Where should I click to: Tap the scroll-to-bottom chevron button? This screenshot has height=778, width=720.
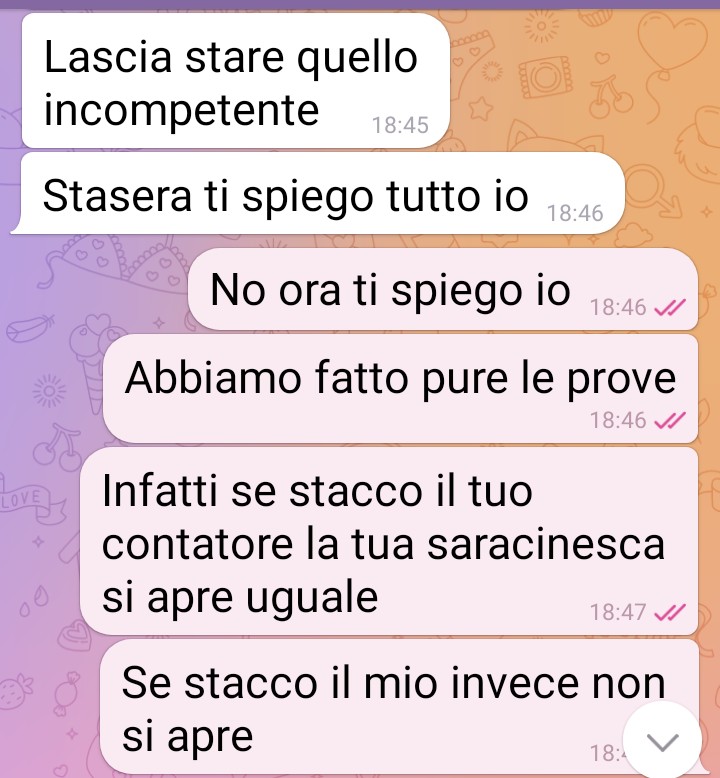point(662,741)
